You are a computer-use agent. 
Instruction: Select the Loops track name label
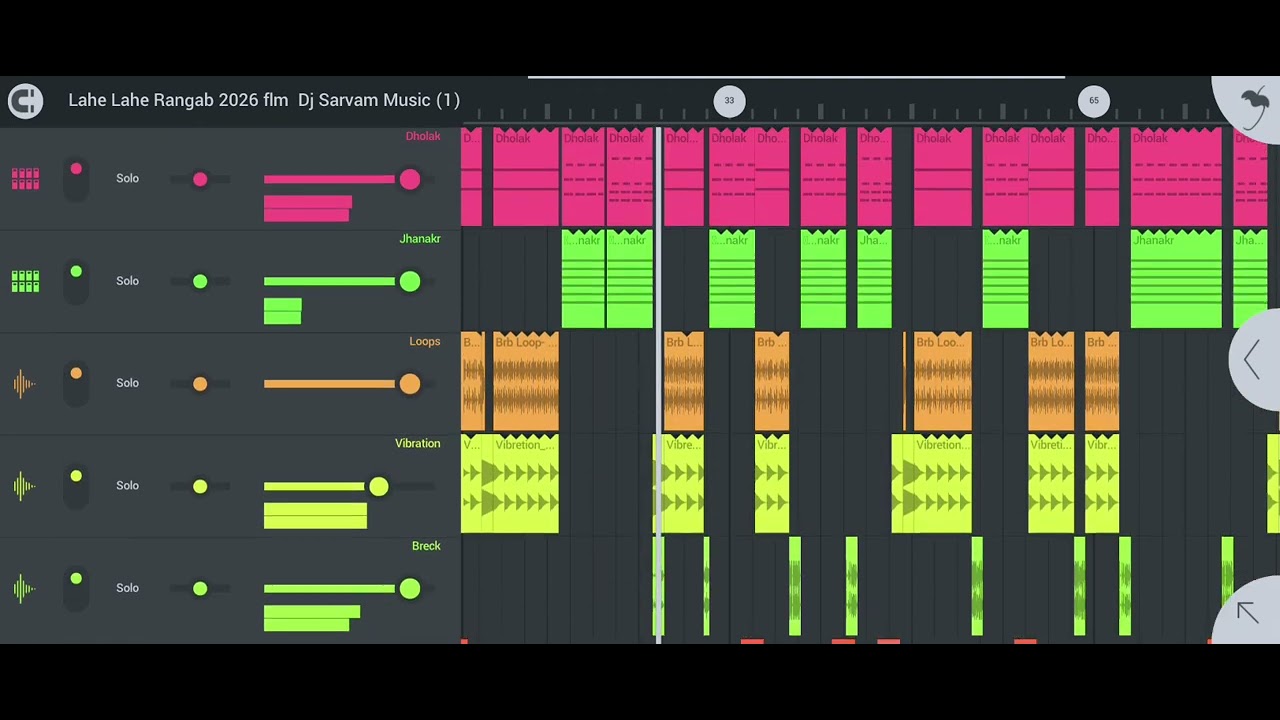tap(425, 341)
